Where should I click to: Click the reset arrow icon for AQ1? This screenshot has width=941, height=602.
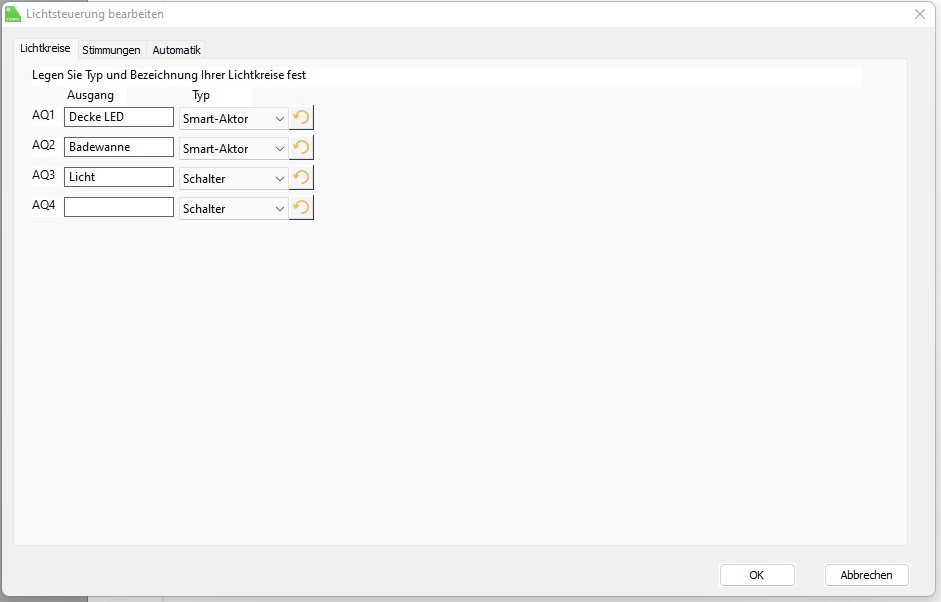click(x=301, y=118)
